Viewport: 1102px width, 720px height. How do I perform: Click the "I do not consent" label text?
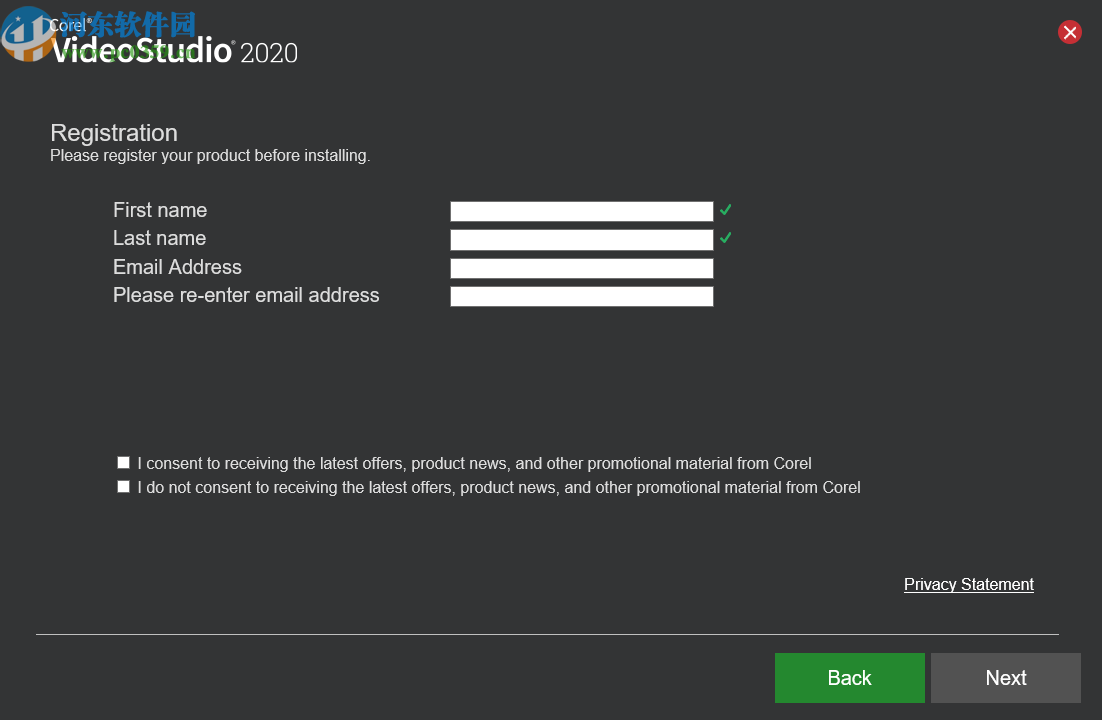click(x=498, y=488)
